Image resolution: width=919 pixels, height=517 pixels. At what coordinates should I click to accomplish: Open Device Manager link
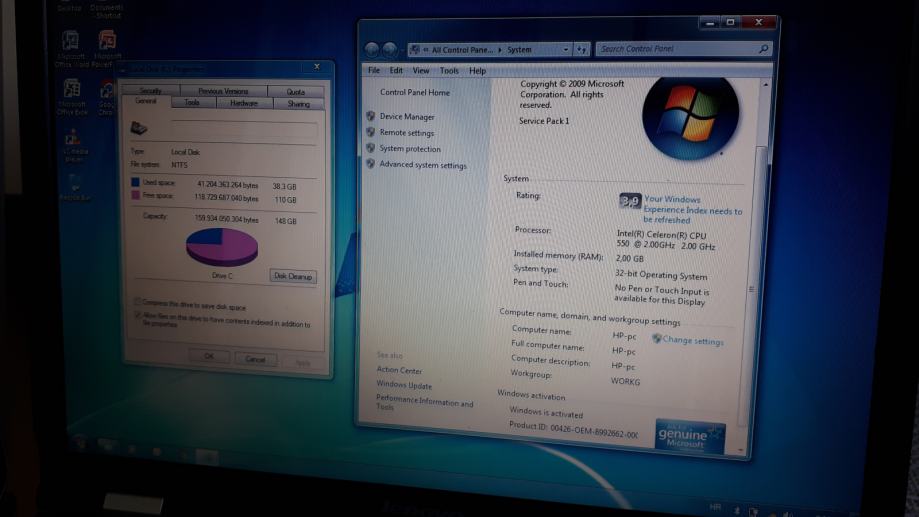pos(407,117)
